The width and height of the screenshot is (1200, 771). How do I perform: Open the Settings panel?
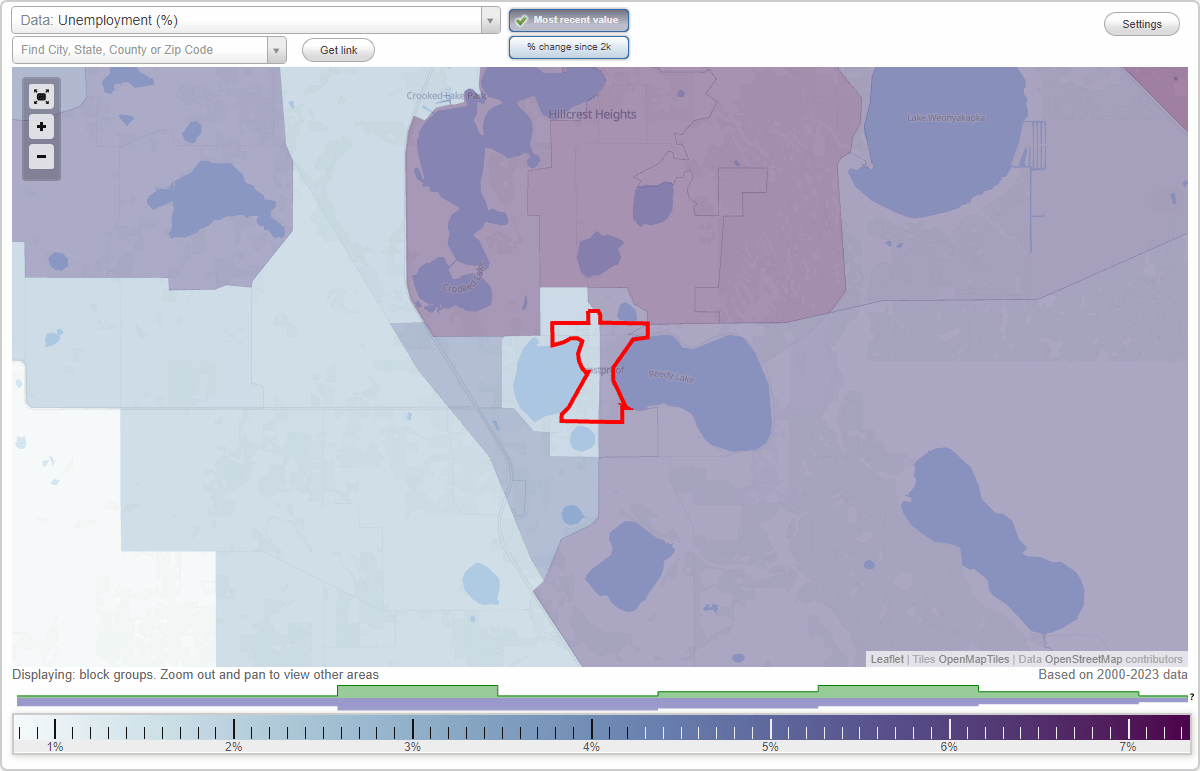pos(1141,24)
